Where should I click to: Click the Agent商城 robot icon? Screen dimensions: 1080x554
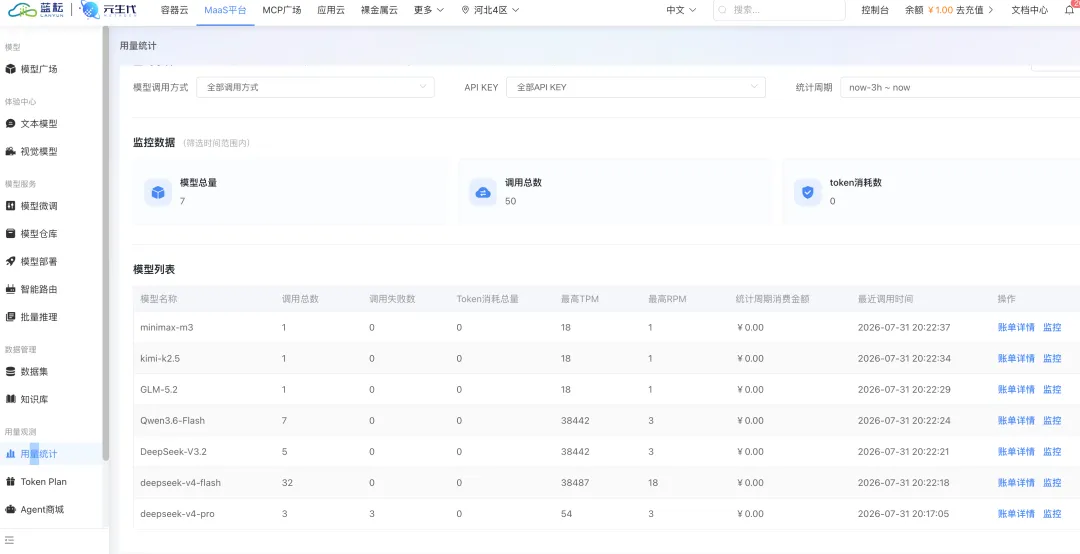10,509
